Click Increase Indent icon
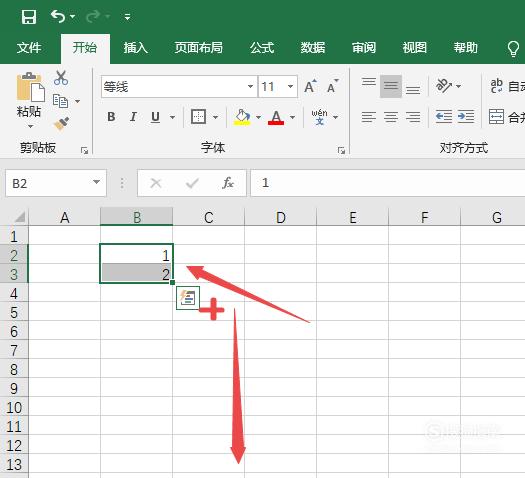This screenshot has height=478, width=525. point(466,117)
